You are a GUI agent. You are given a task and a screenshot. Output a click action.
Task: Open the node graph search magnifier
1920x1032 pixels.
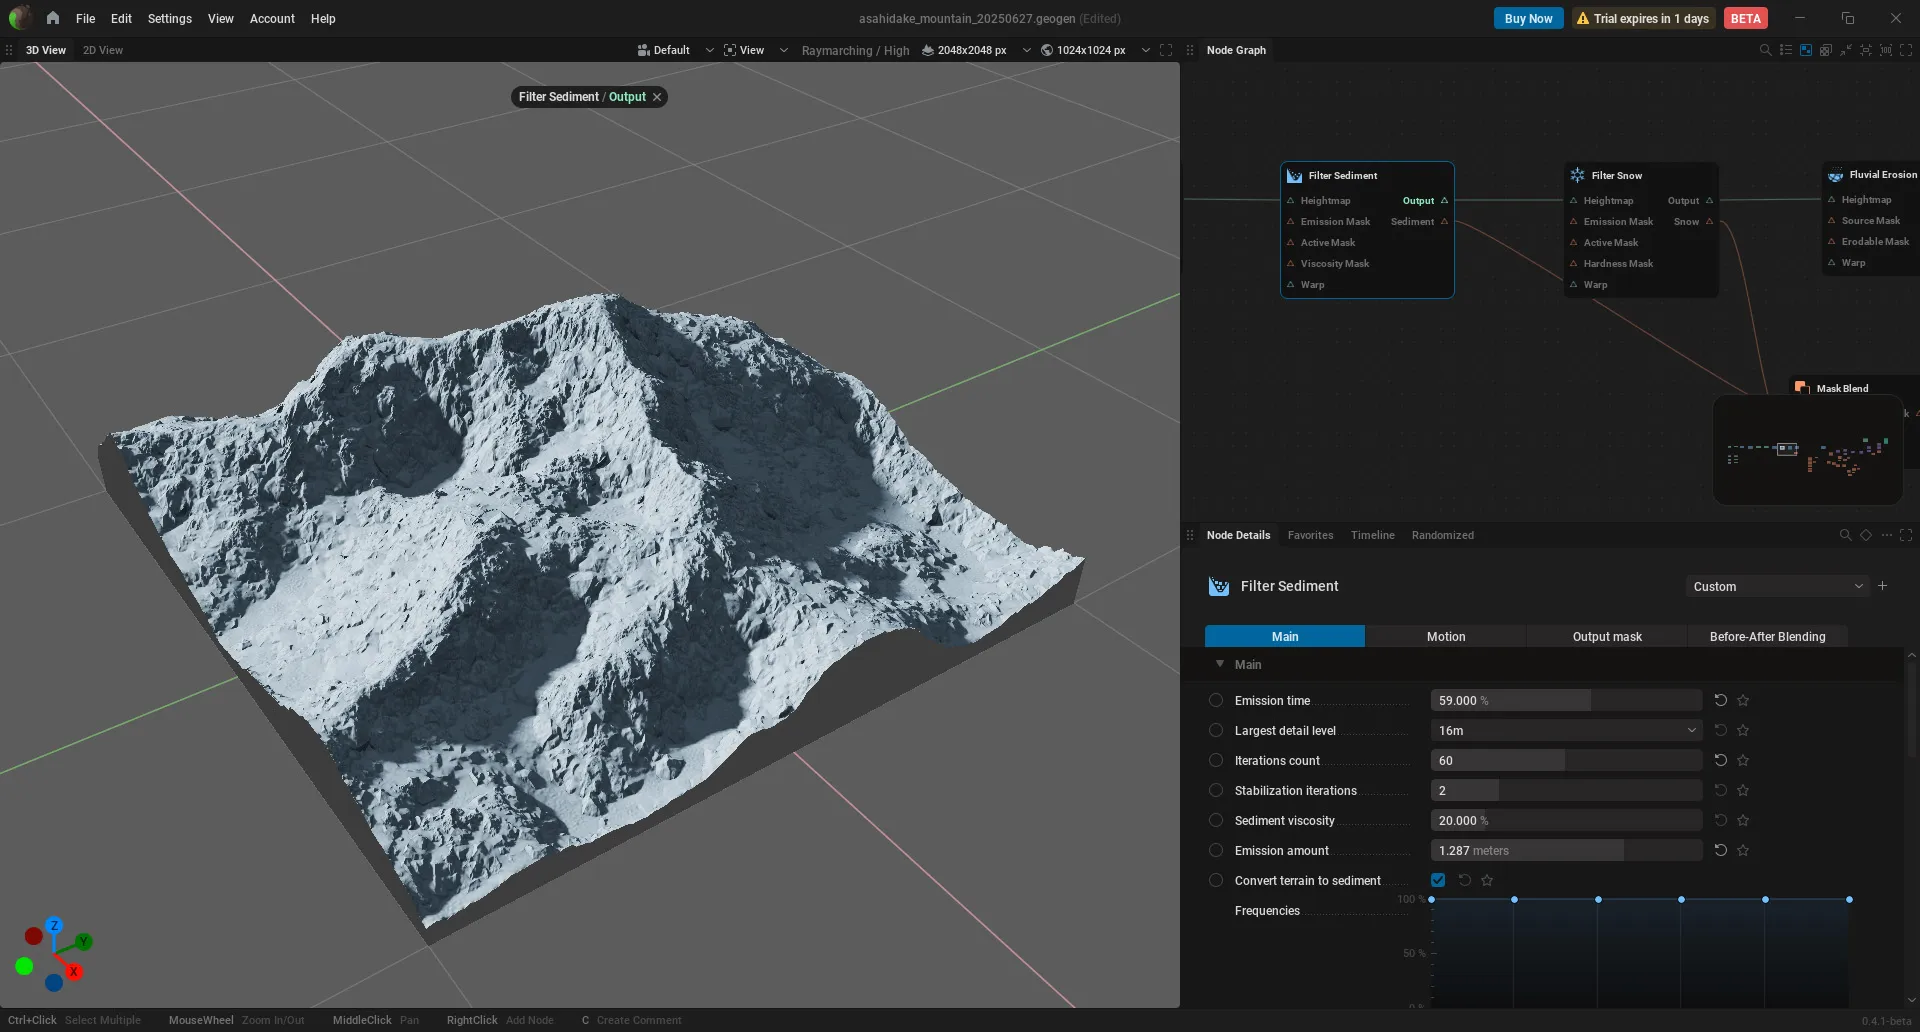(x=1765, y=50)
